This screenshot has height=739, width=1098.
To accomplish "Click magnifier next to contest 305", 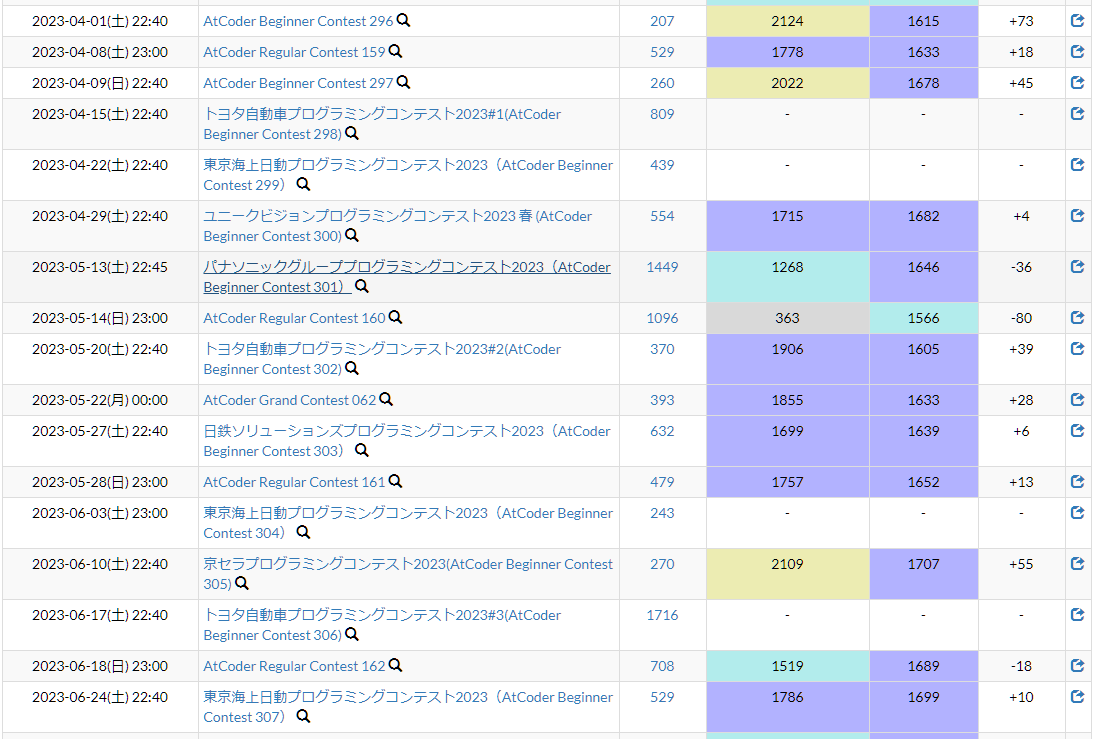I will click(242, 583).
